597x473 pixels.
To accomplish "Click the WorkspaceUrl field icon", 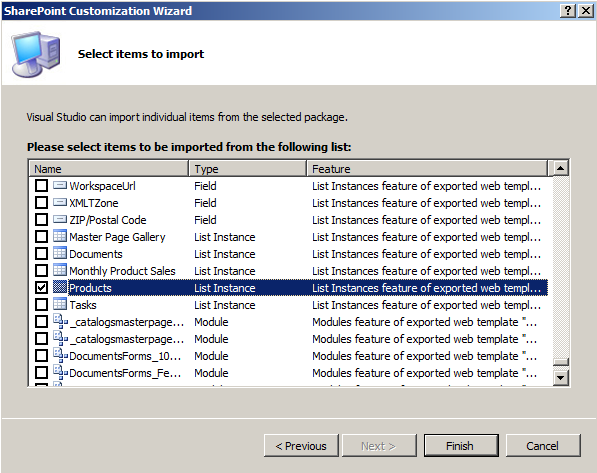I will (60, 185).
